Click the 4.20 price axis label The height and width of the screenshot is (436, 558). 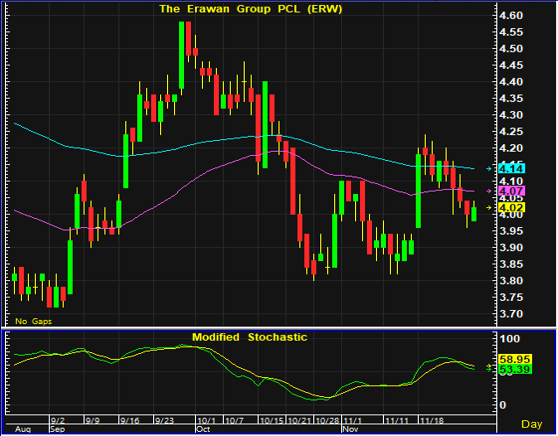click(x=511, y=148)
